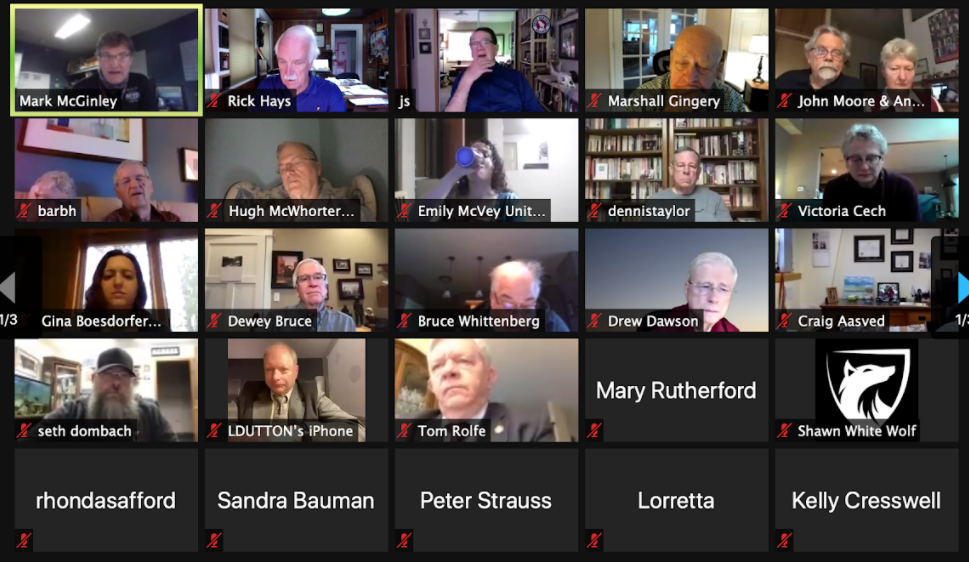
Task: Click the wolf logo of Shawn White Wolf
Action: (x=866, y=385)
